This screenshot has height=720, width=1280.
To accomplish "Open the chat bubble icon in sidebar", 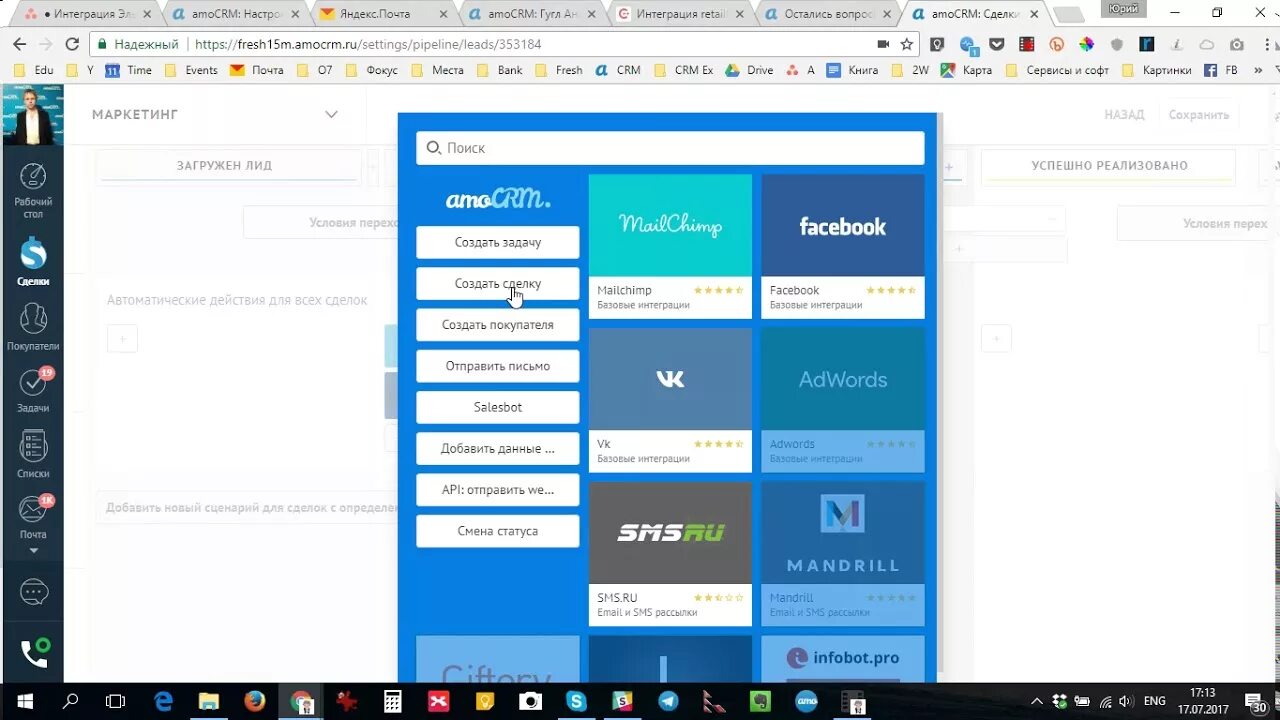I will [34, 593].
